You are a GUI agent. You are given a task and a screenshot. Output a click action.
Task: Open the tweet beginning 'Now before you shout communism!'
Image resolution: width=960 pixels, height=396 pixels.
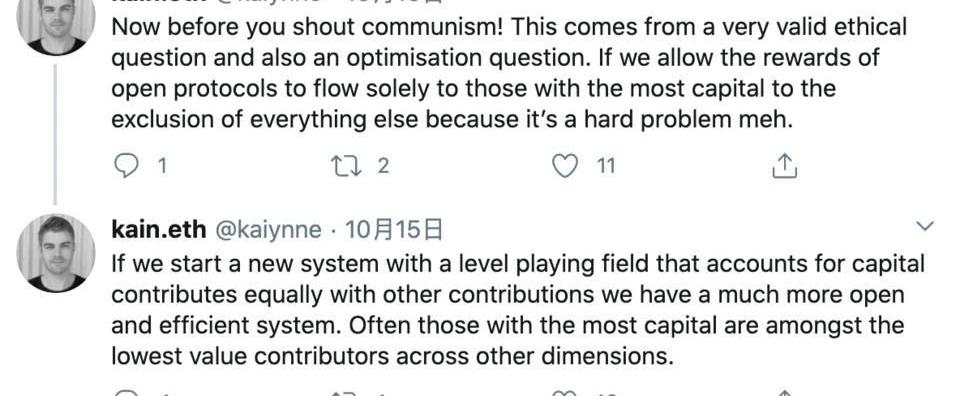(509, 73)
